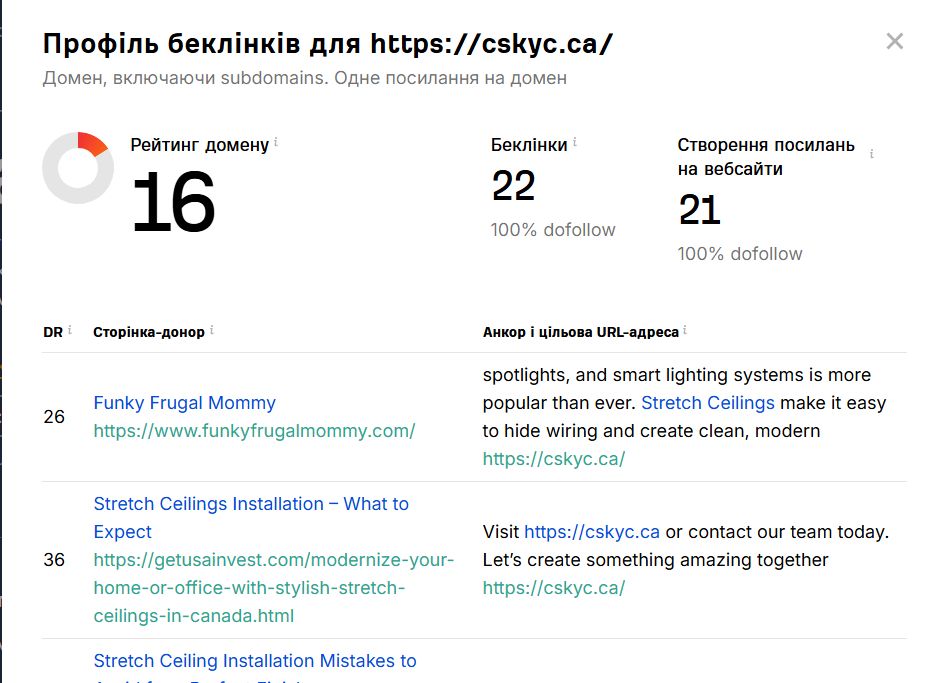946x683 pixels.
Task: Click info icon beside Створення посилань на вебсайти
Action: [872, 154]
